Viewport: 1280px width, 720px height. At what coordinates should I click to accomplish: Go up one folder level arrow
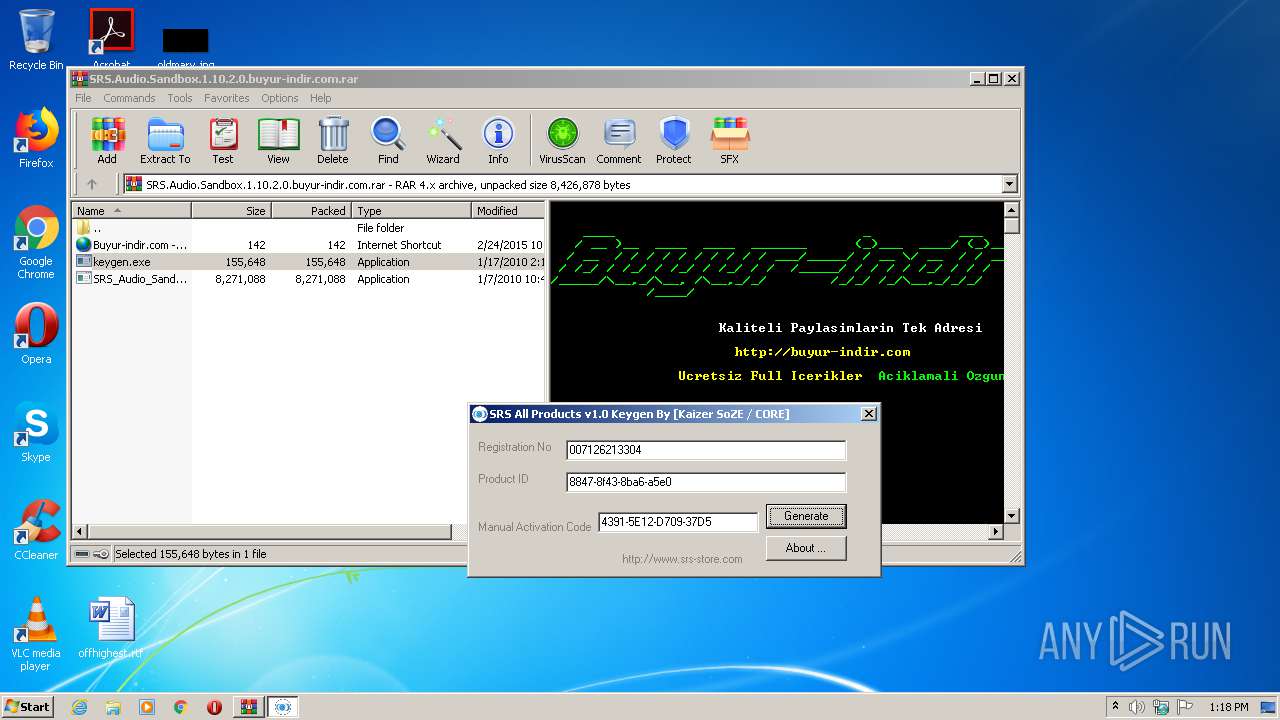tap(92, 184)
